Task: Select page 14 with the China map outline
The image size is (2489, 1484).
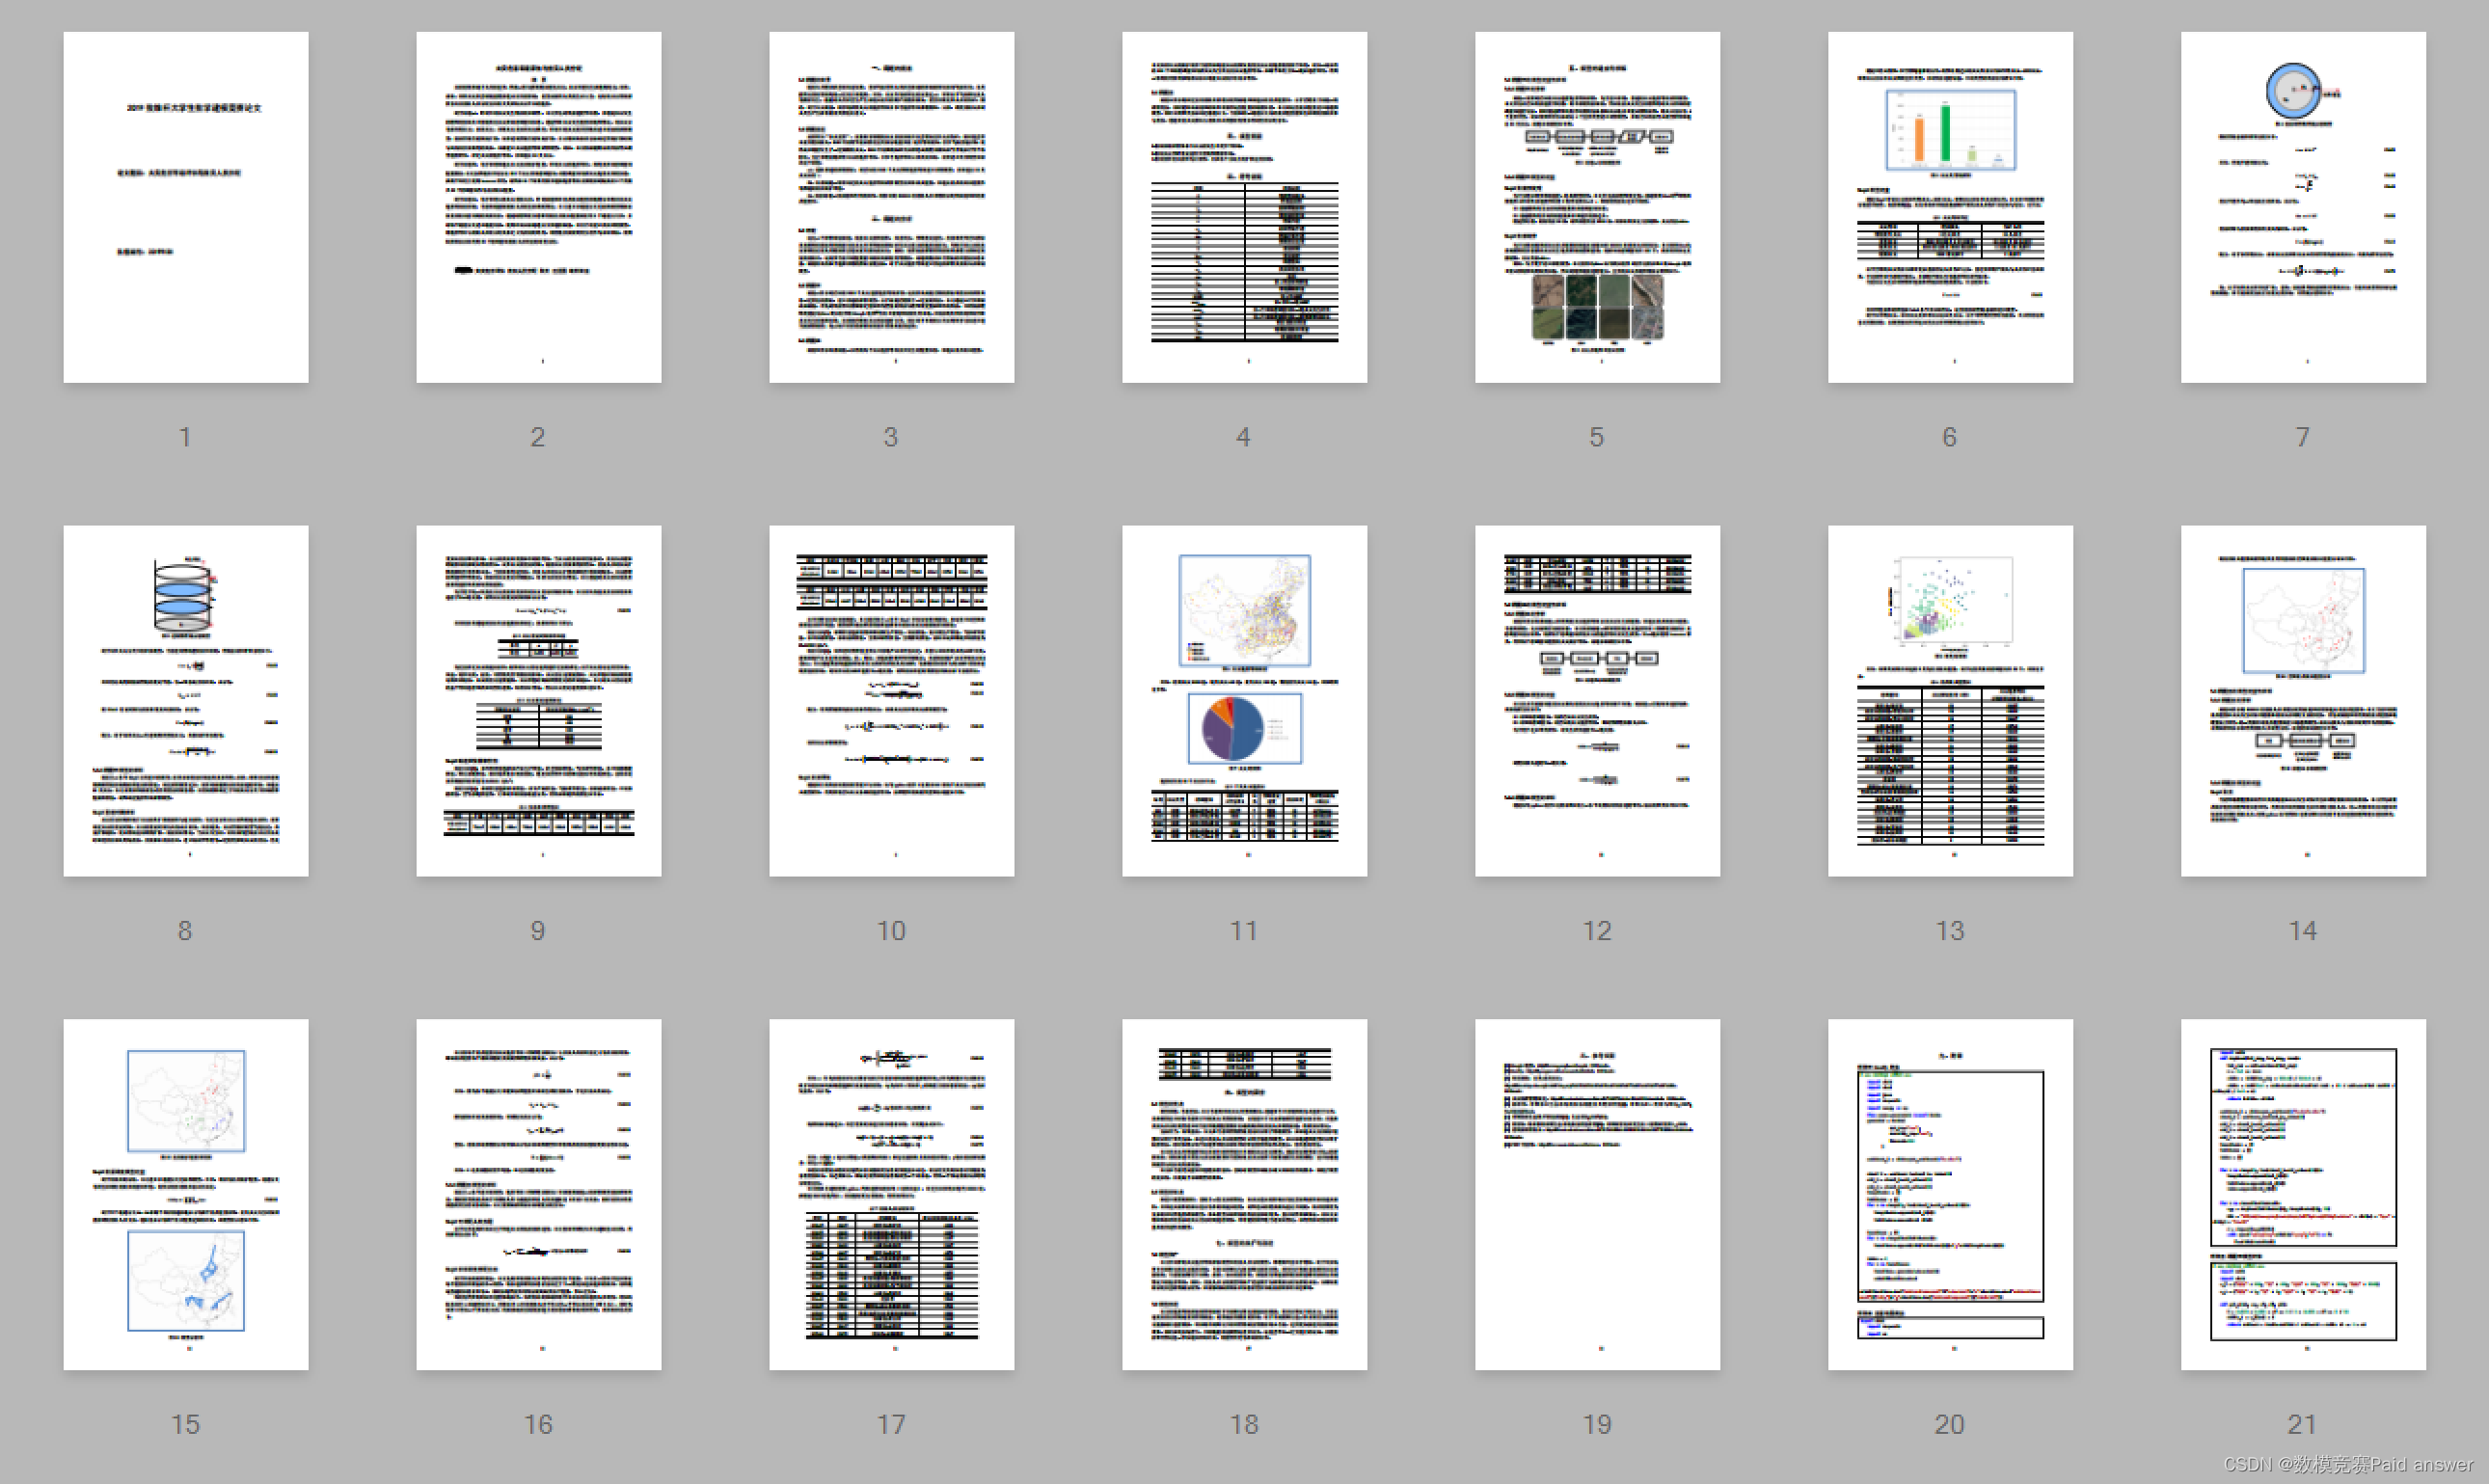Action: point(2303,701)
